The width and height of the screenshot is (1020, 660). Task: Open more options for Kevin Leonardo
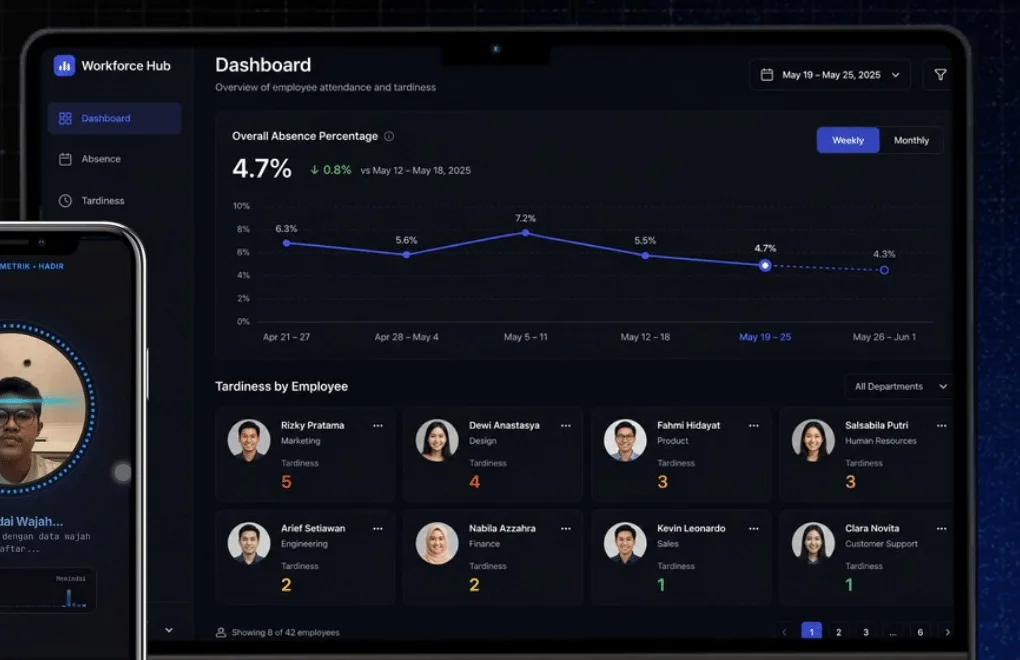[754, 529]
